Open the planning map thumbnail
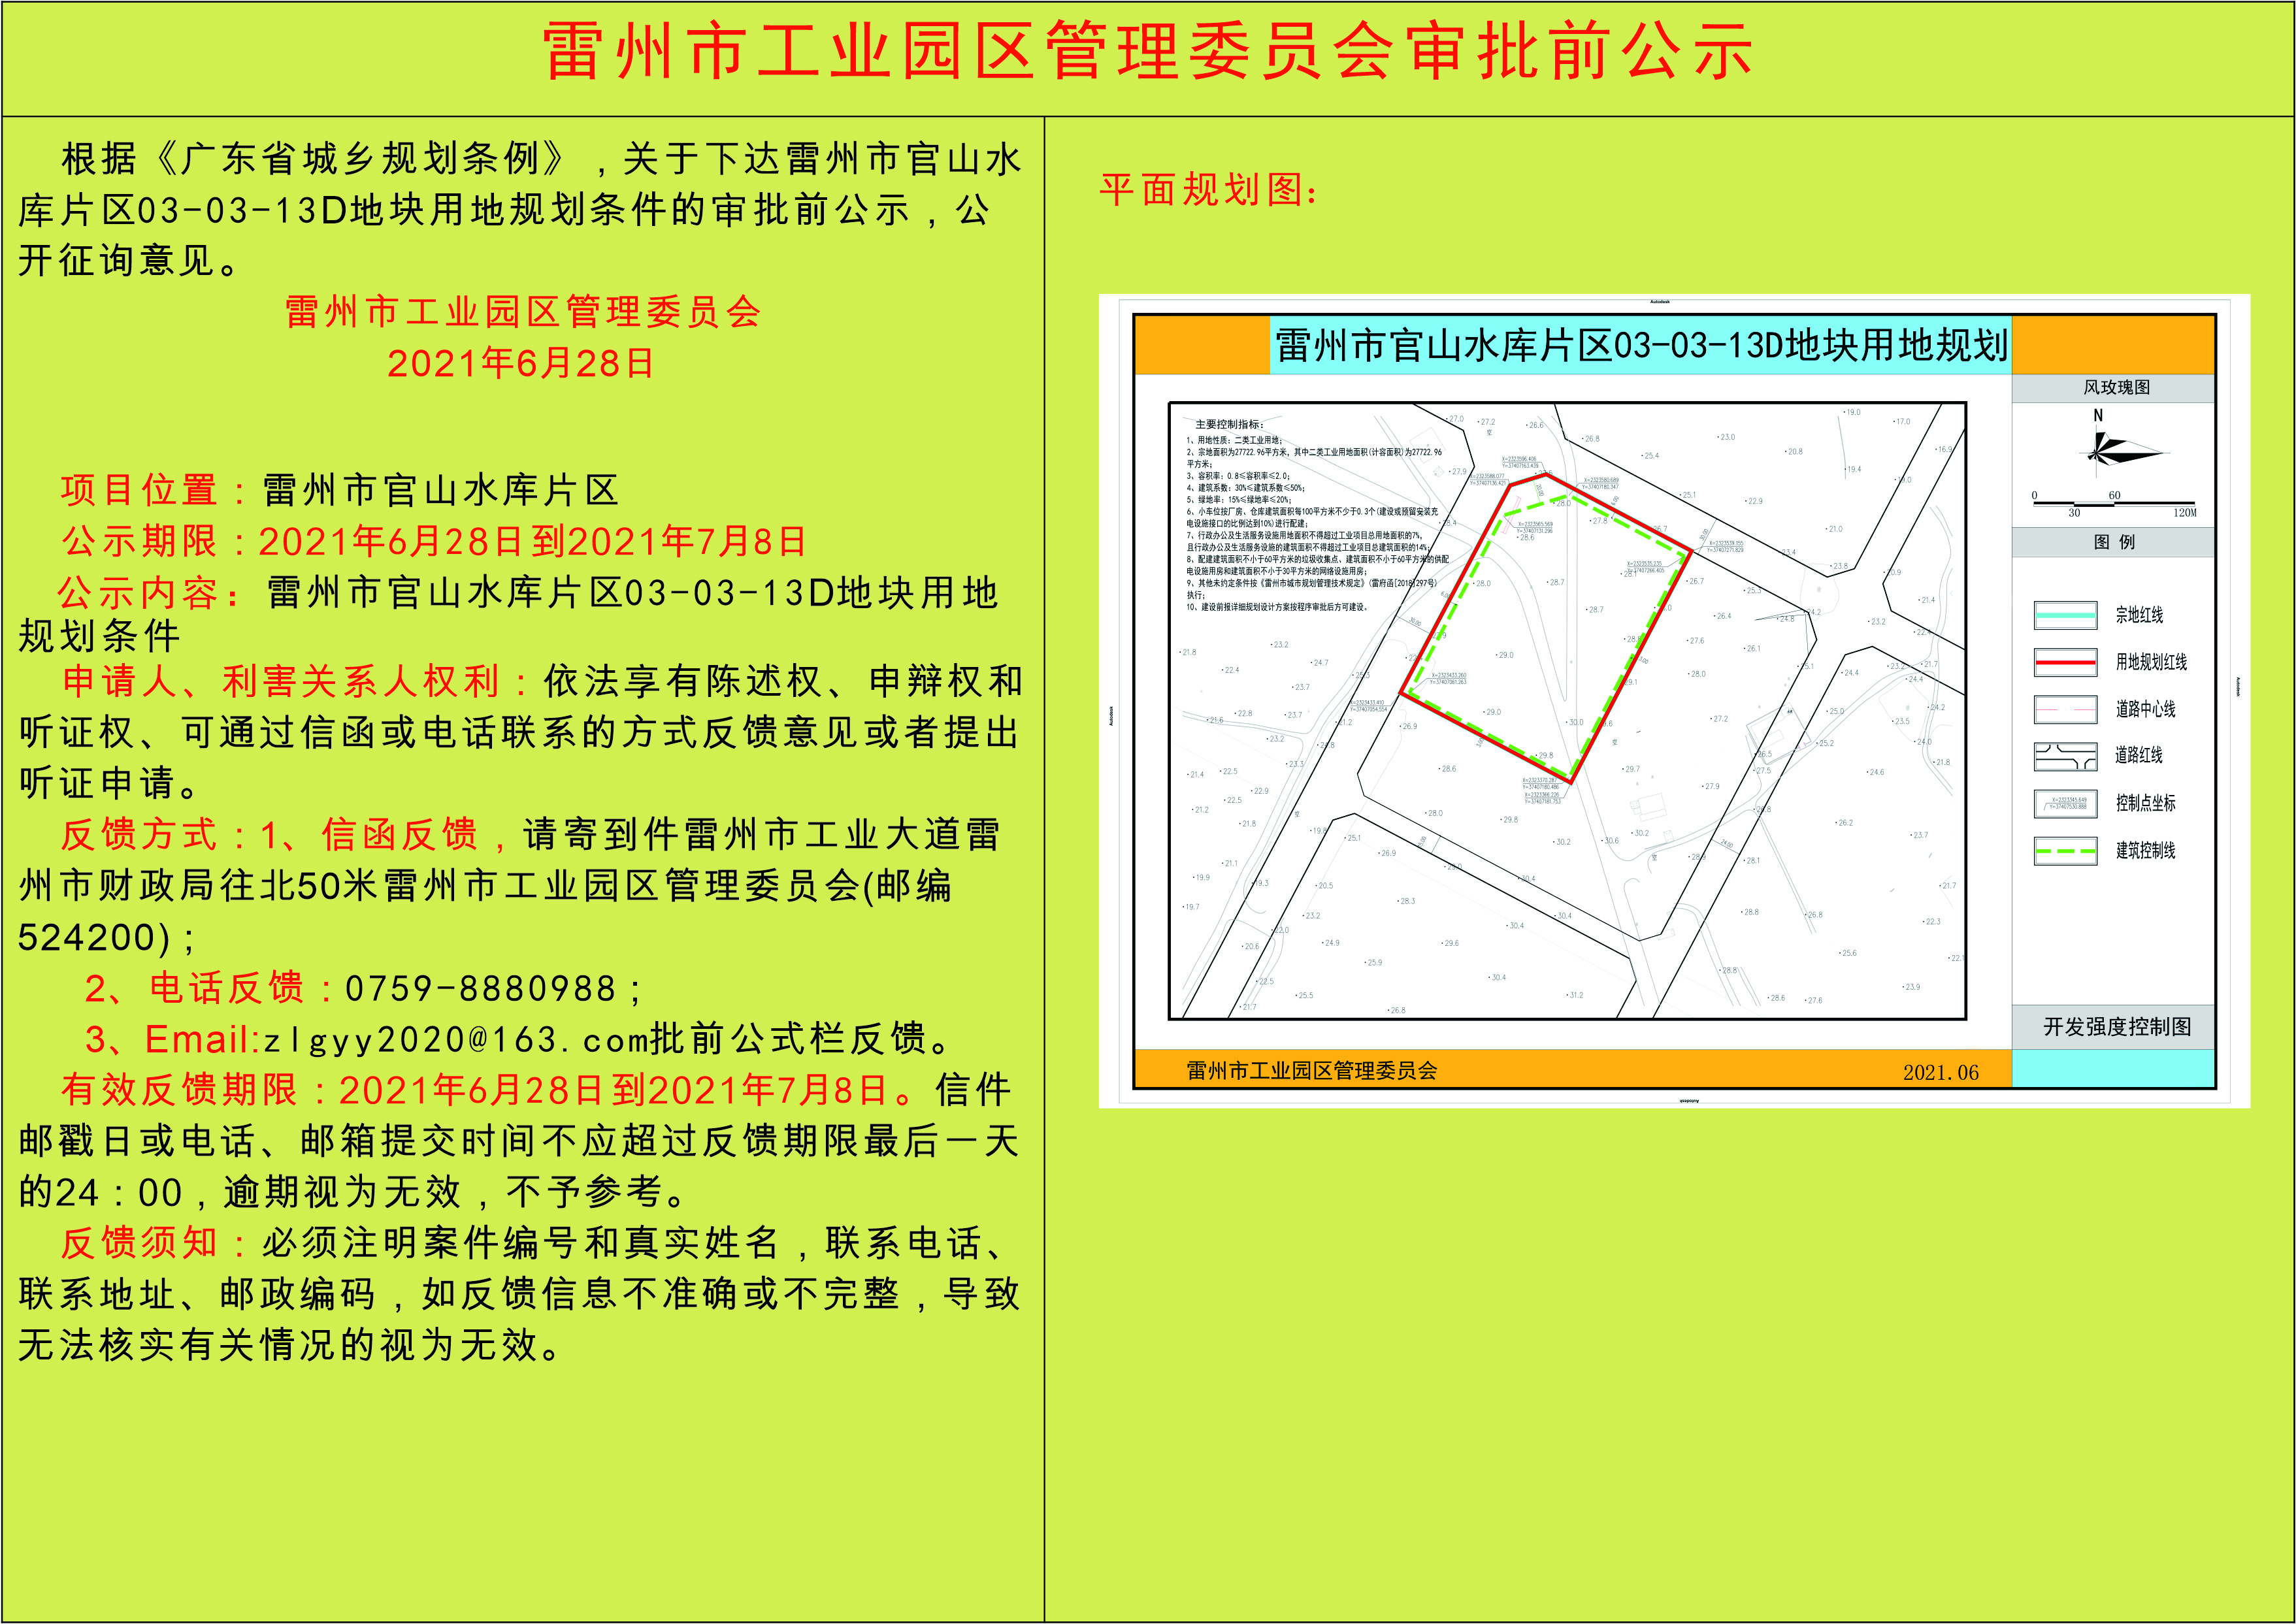 tap(1674, 701)
